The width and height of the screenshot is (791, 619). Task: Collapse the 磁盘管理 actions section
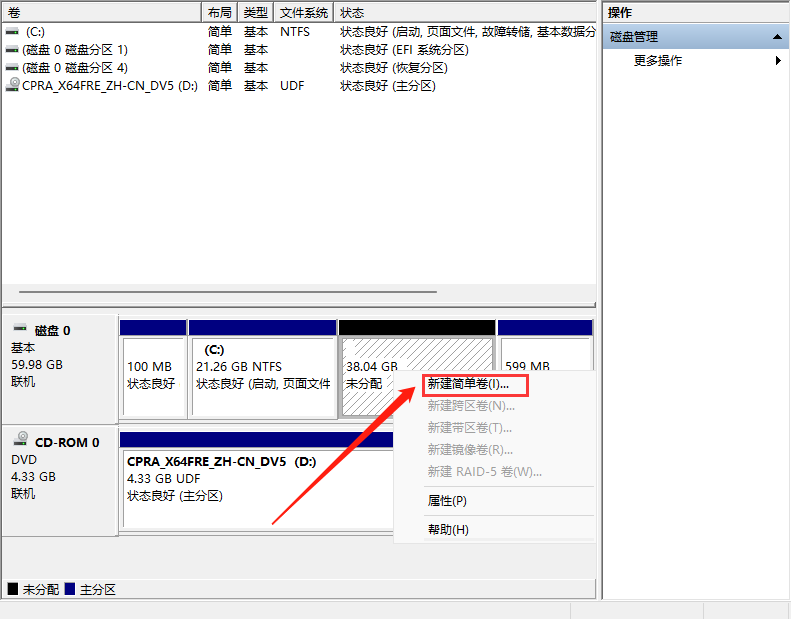tap(777, 37)
